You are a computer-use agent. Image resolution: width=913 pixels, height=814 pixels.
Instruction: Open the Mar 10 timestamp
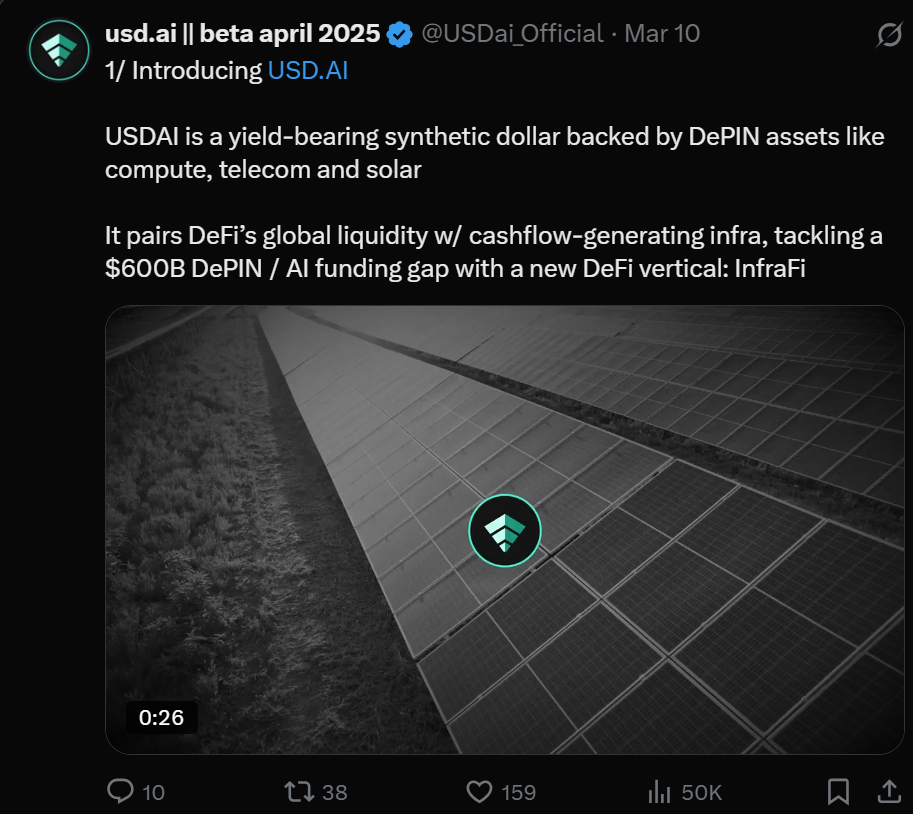pyautogui.click(x=662, y=35)
